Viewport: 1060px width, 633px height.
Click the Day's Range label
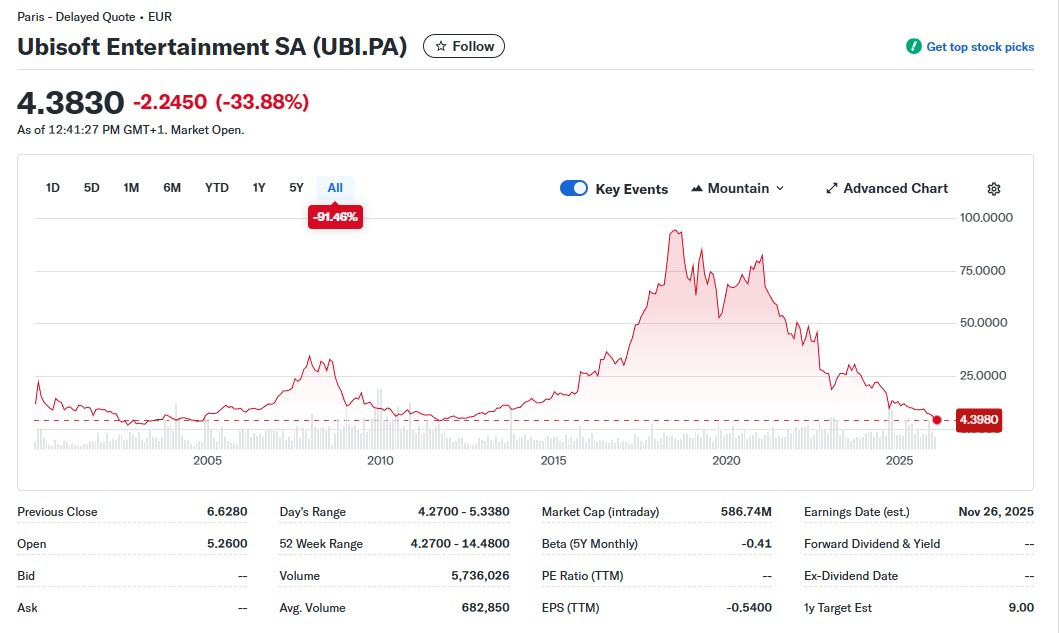312,512
